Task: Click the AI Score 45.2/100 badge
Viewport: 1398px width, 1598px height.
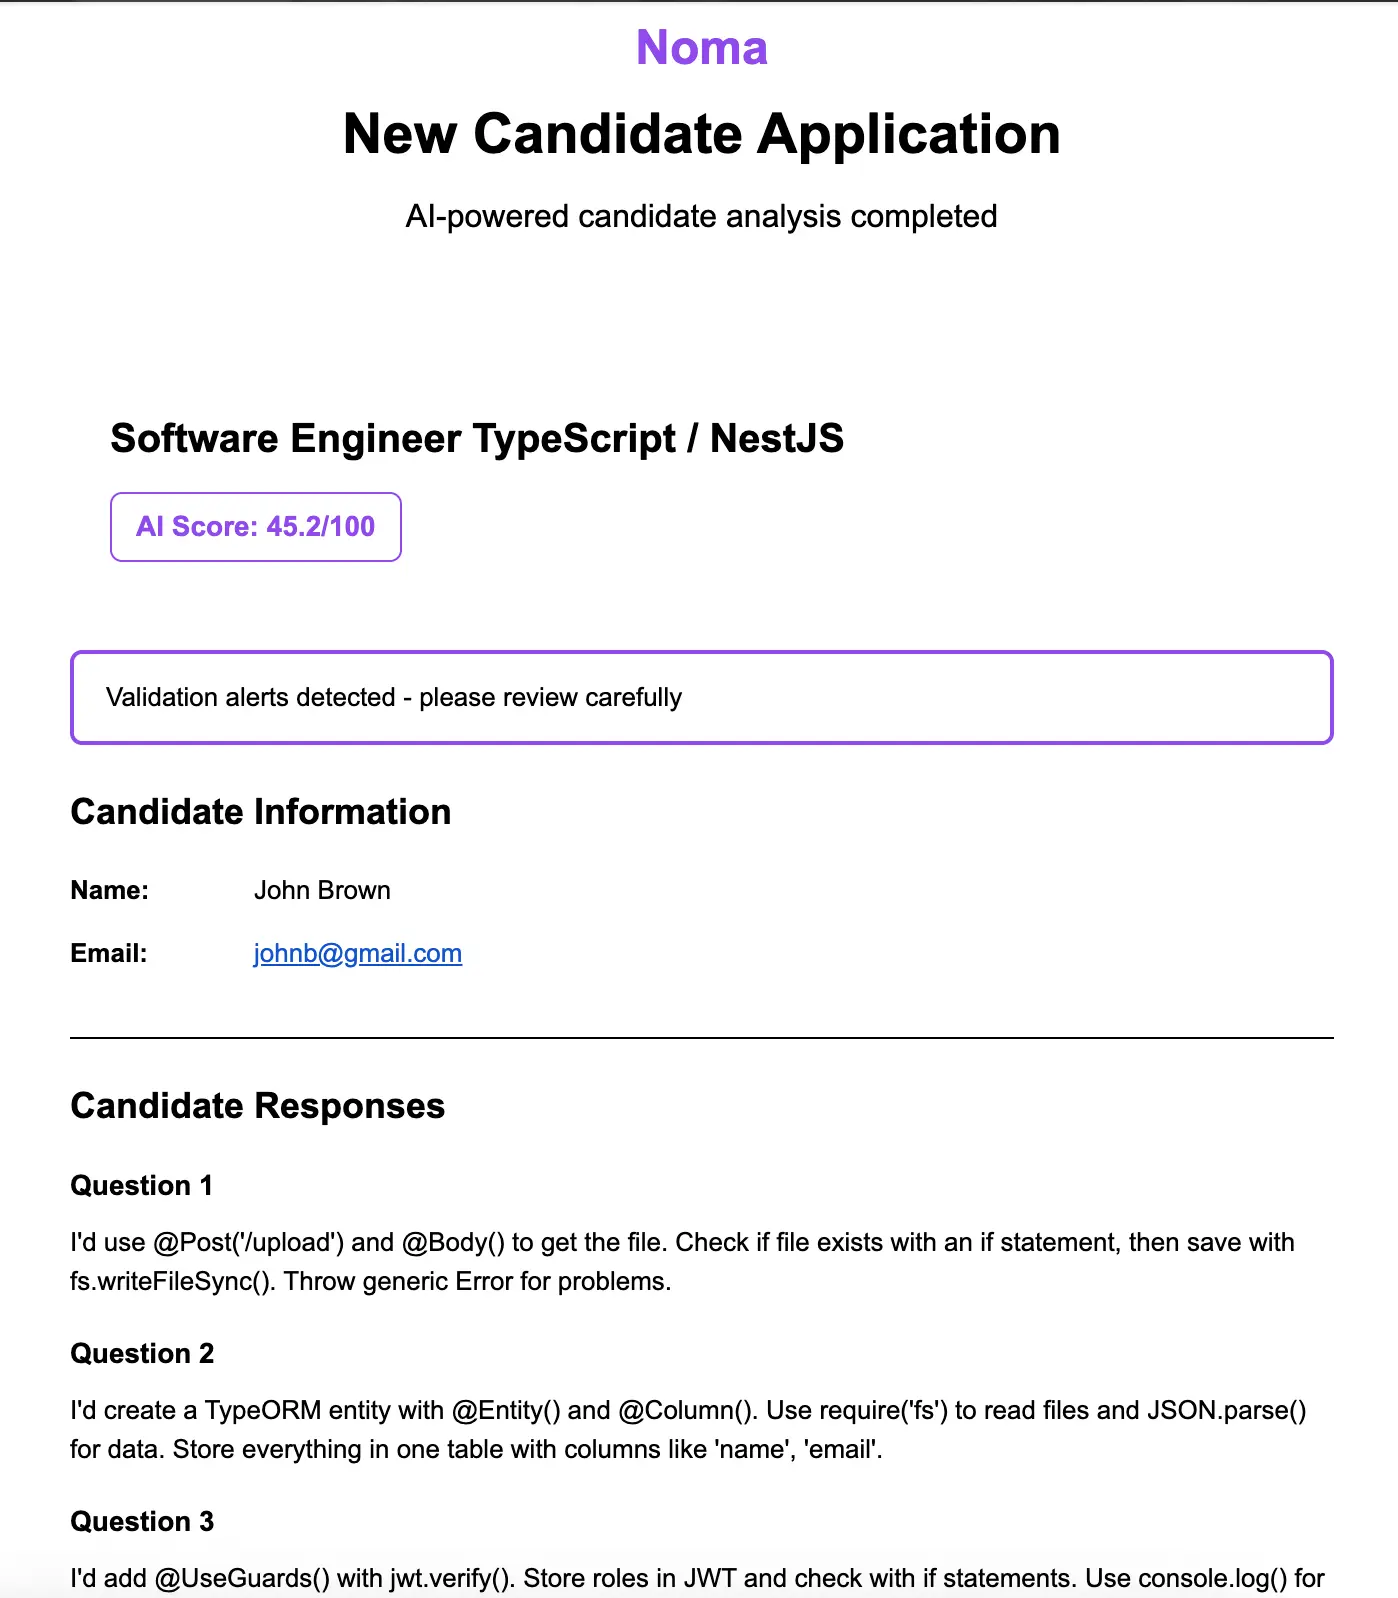Action: (256, 527)
